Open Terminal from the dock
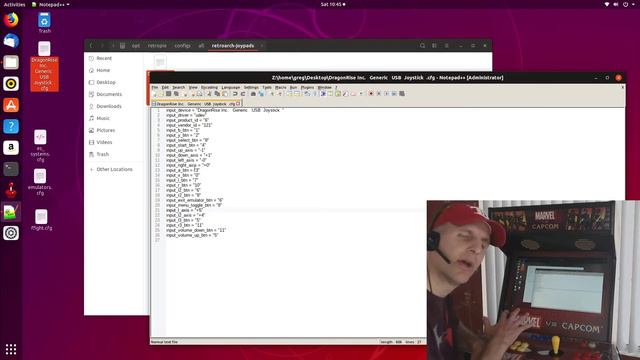640x360 pixels. [x=11, y=169]
